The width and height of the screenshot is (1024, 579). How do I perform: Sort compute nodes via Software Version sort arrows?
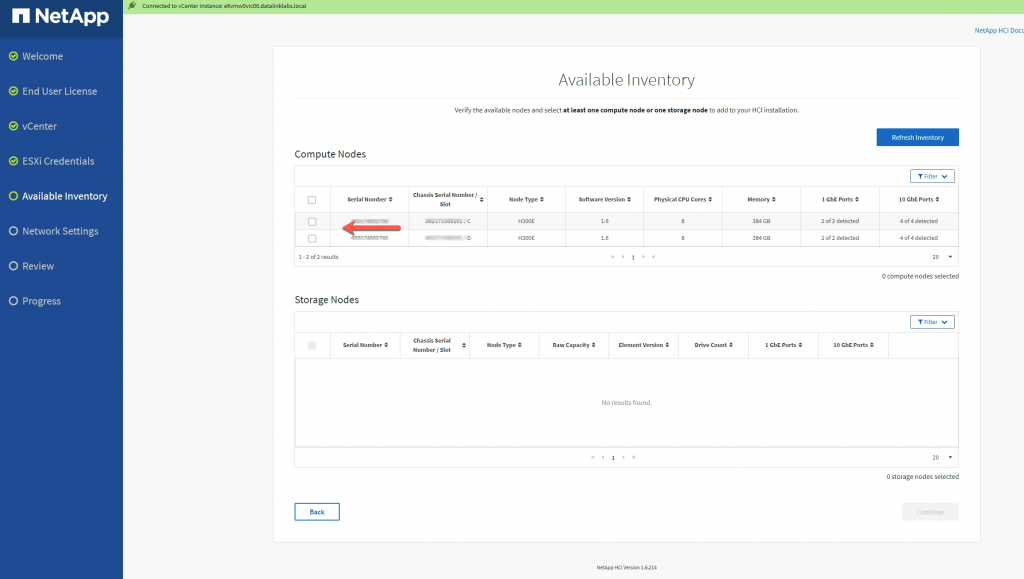(629, 199)
